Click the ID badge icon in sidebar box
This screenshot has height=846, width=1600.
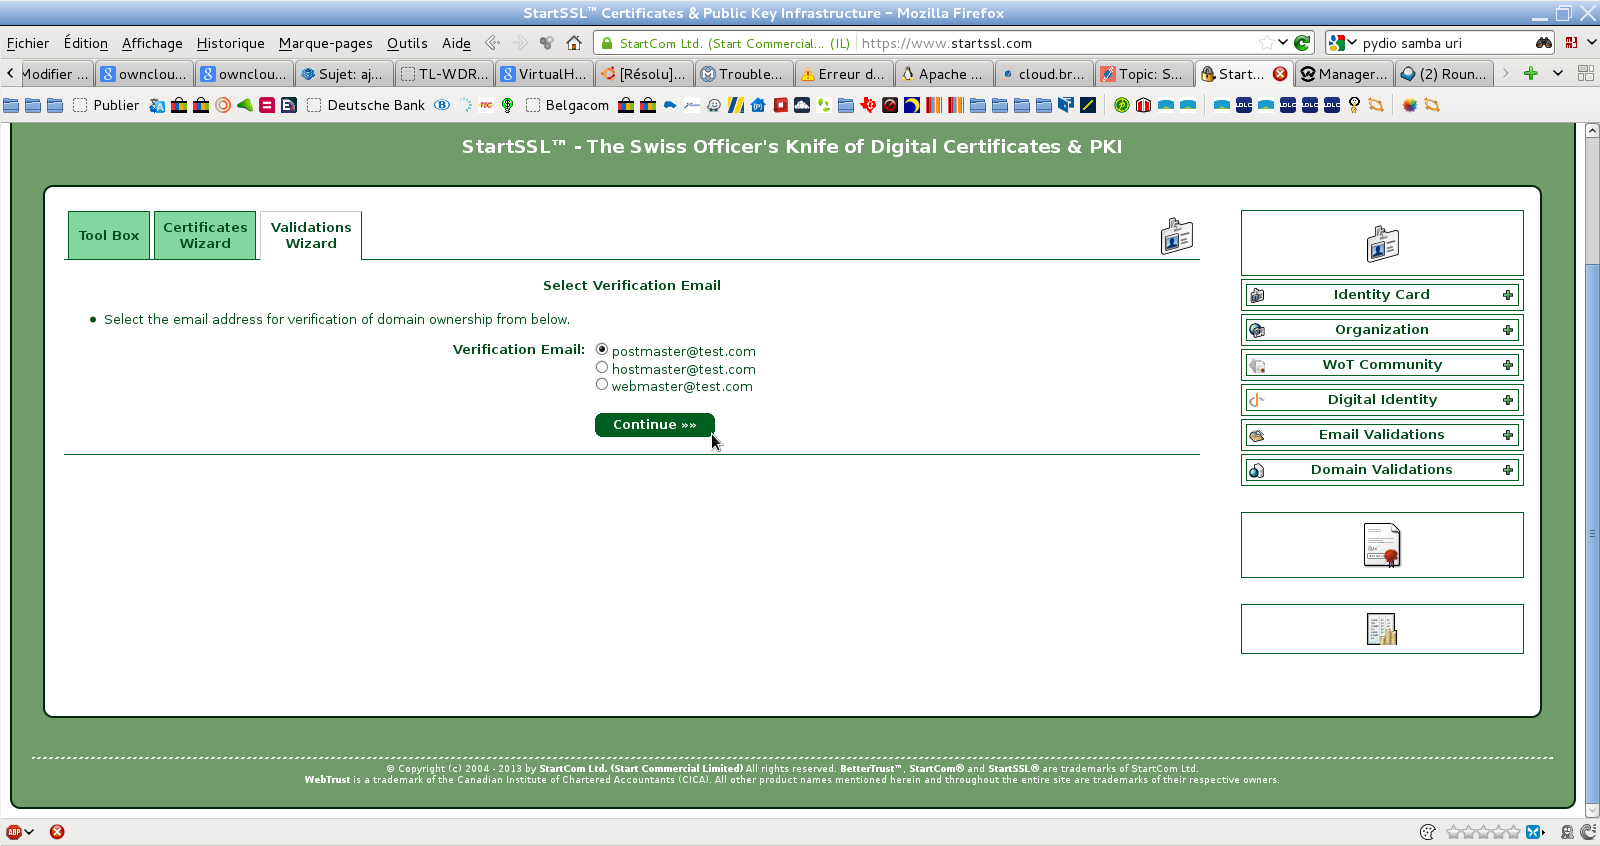pos(1382,243)
